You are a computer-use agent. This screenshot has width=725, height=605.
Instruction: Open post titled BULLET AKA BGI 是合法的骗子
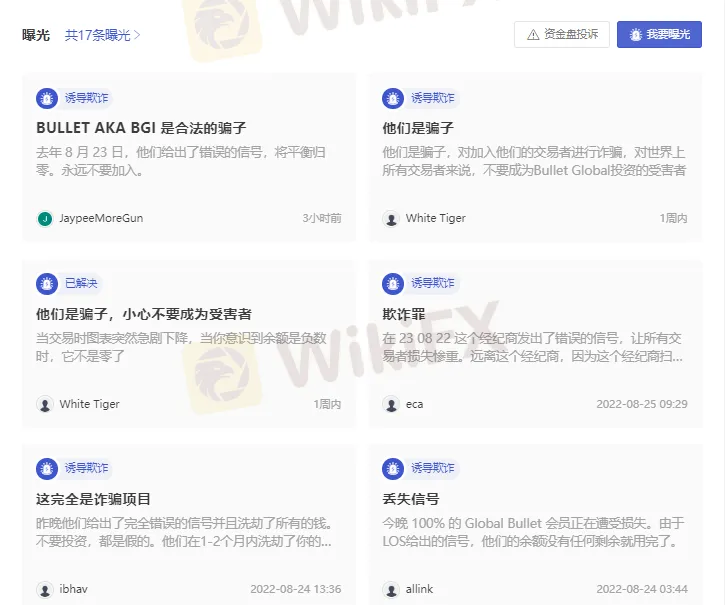coord(141,128)
